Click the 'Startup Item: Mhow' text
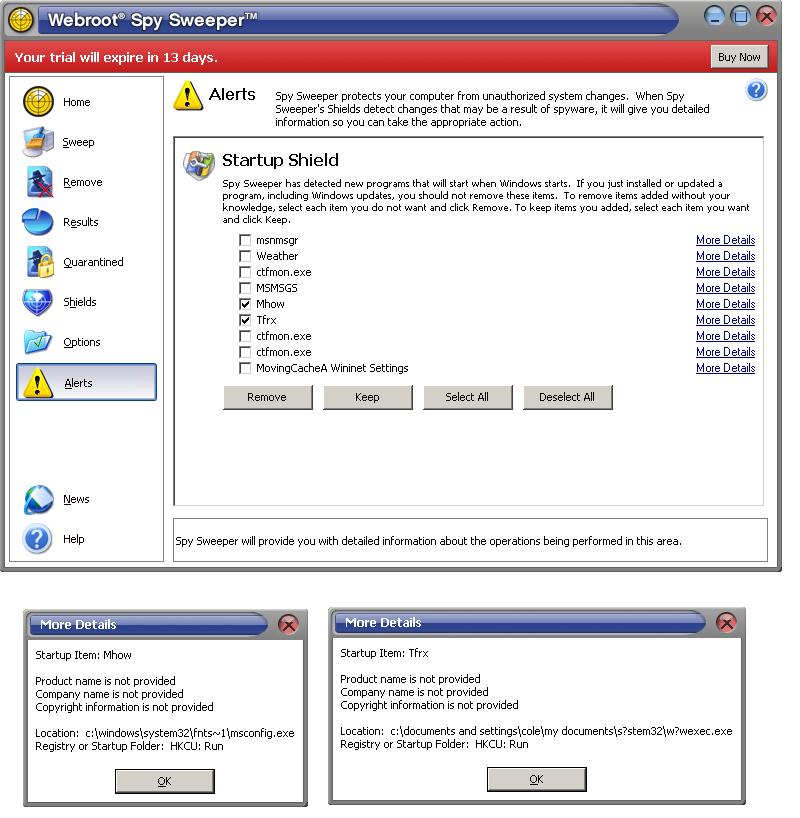The height and width of the screenshot is (818, 800). pyautogui.click(x=83, y=655)
